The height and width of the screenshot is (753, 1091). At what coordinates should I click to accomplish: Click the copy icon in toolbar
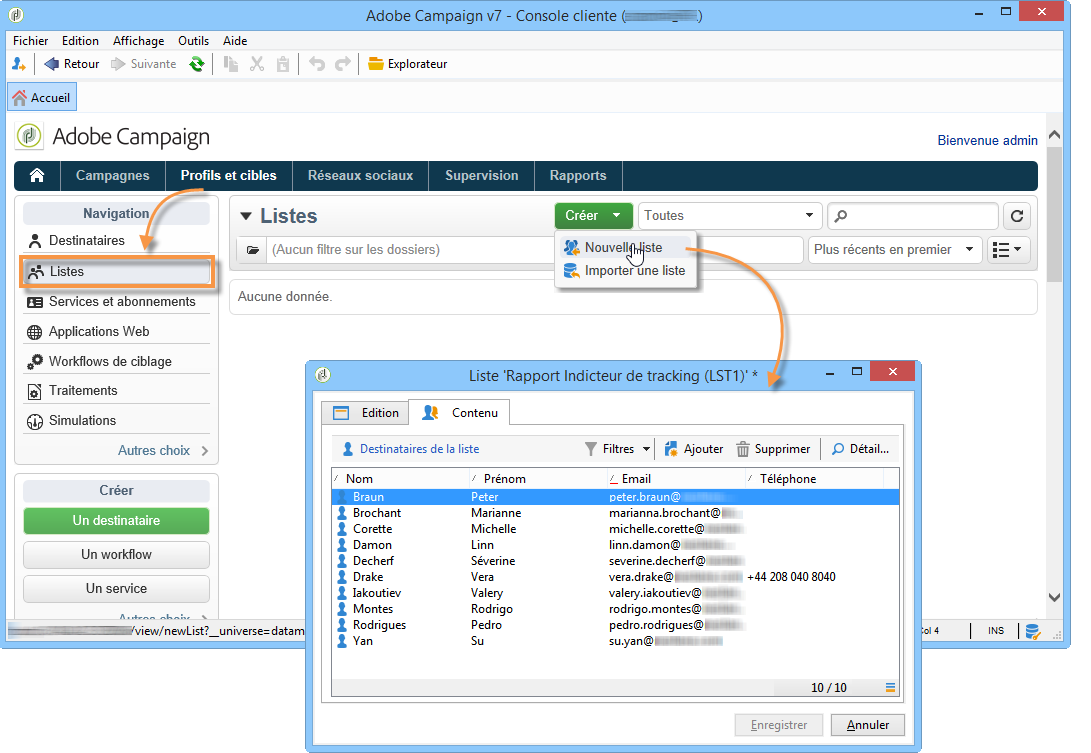[230, 64]
